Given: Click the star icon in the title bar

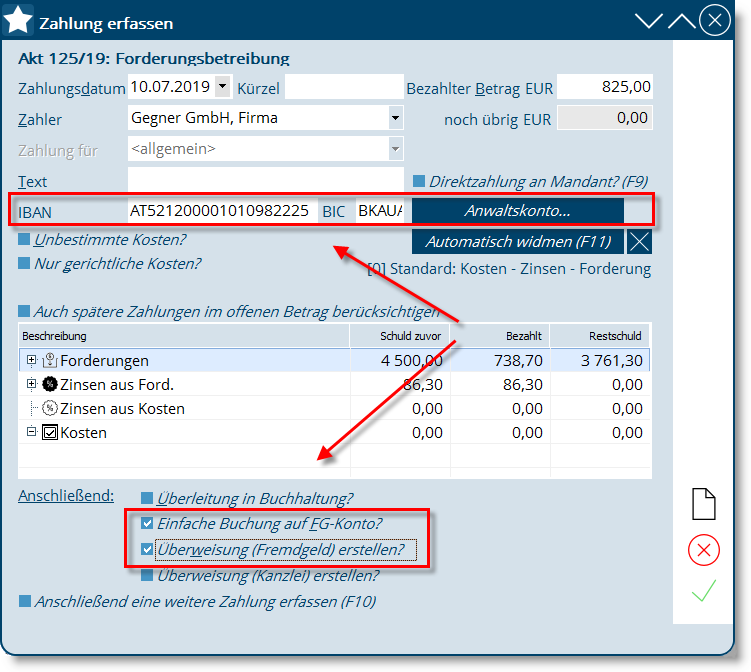Looking at the screenshot, I should click(18, 20).
